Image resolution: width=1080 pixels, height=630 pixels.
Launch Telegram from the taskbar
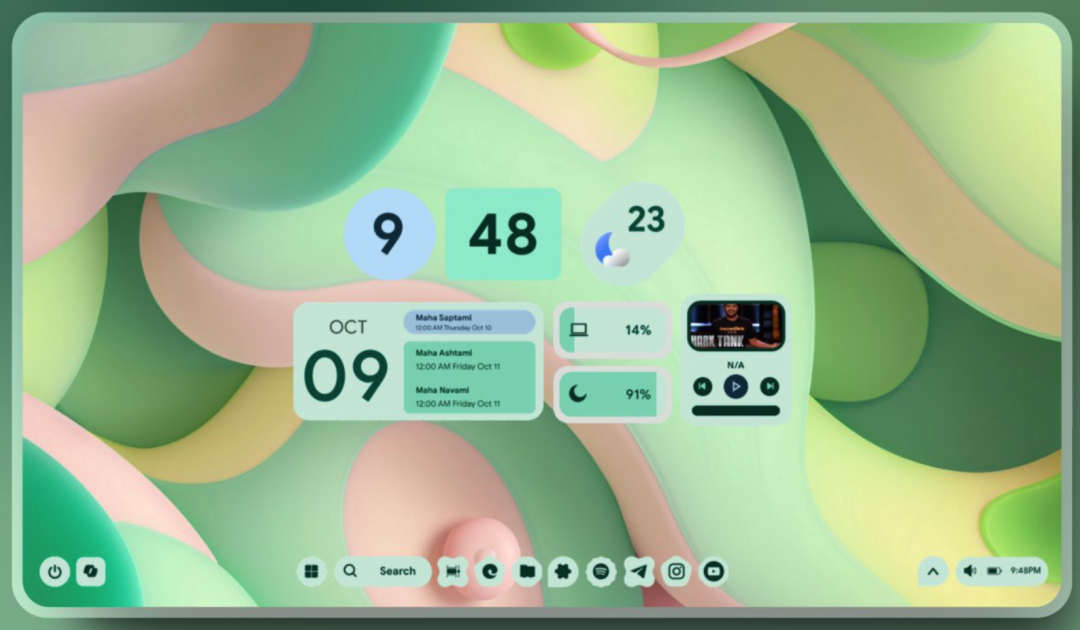[639, 571]
